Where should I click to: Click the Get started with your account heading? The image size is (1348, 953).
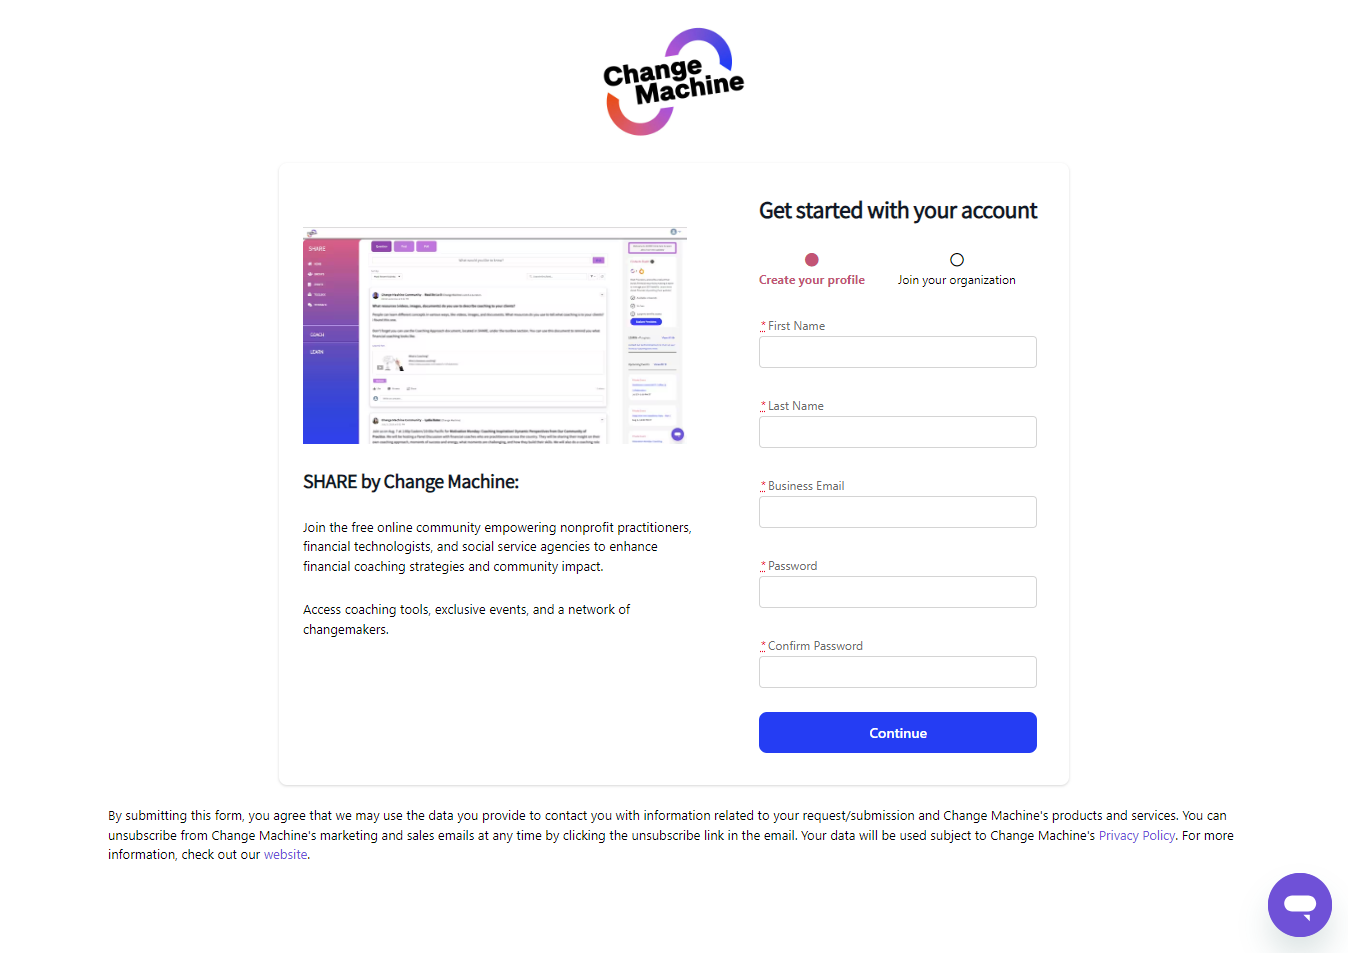click(898, 211)
